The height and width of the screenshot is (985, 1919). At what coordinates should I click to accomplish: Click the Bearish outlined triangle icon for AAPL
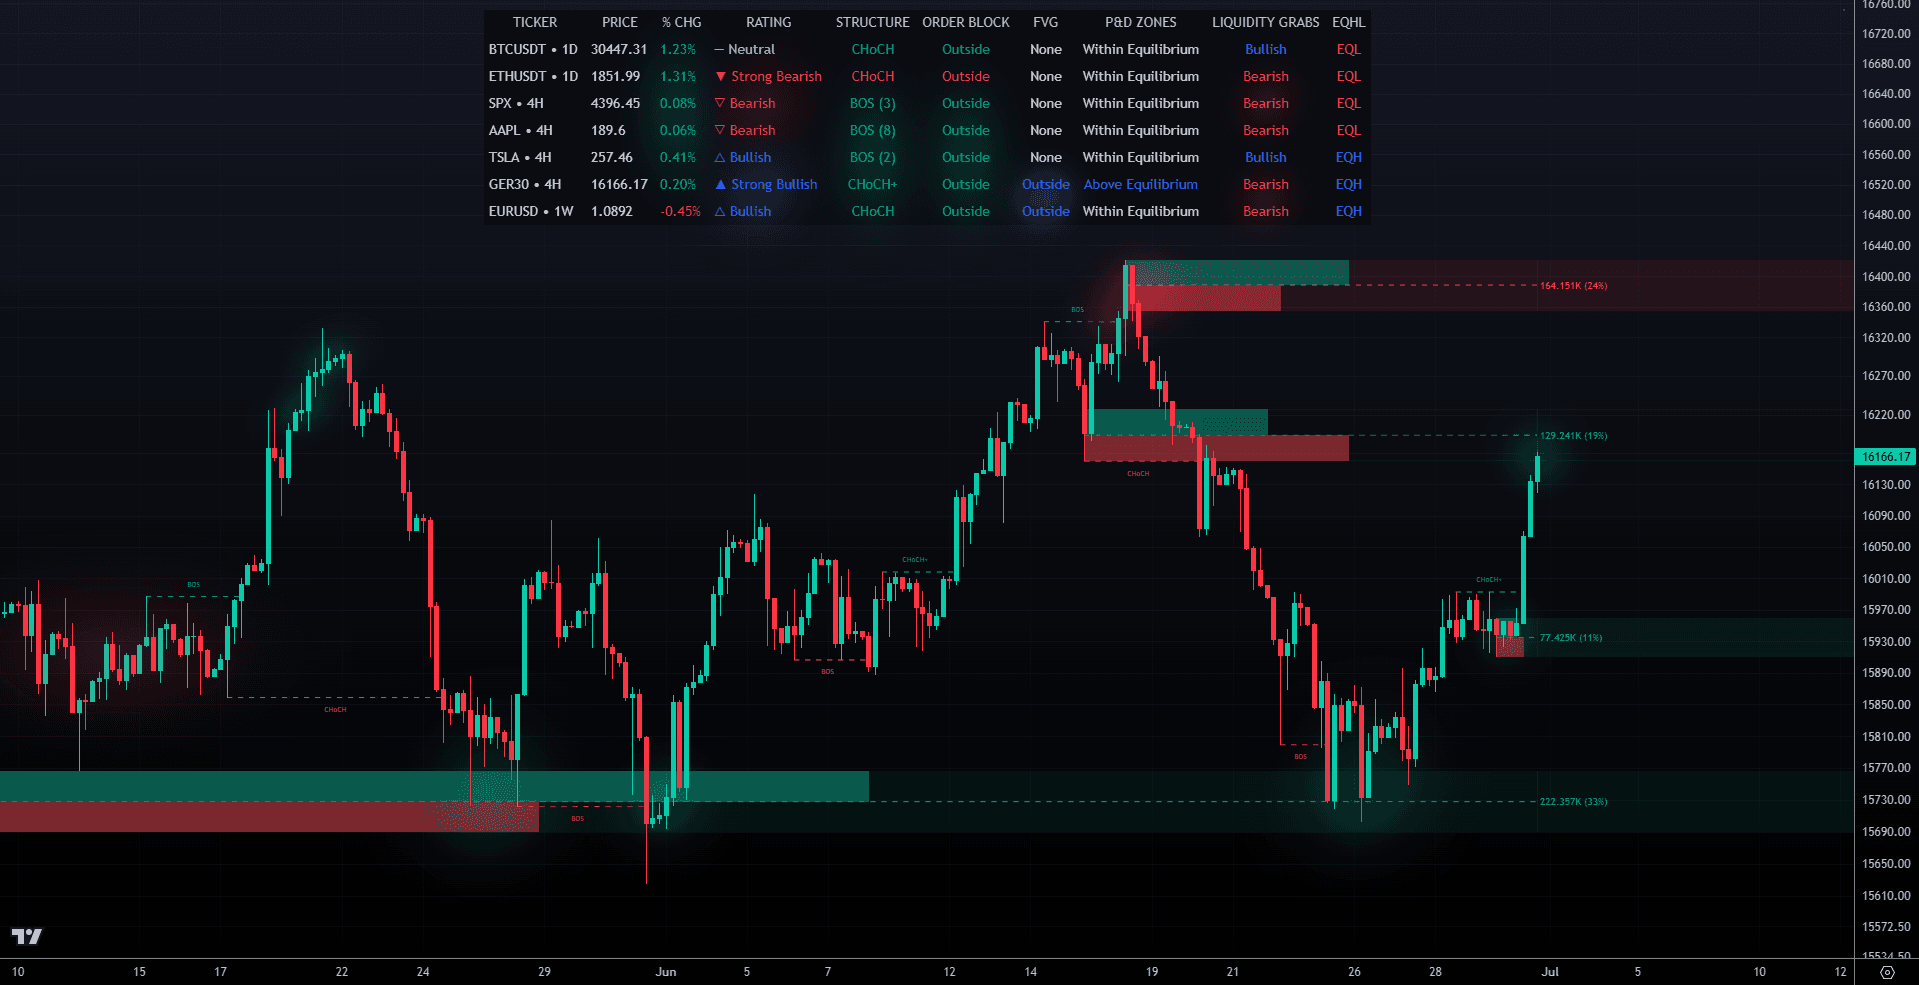point(719,130)
